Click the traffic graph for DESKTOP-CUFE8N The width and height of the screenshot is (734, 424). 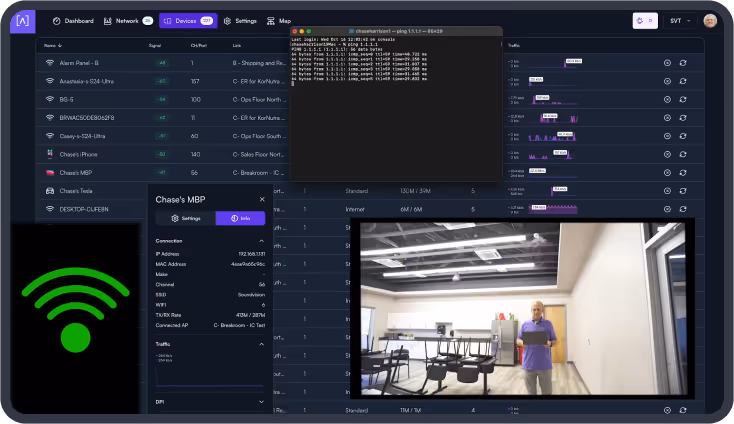pyautogui.click(x=554, y=209)
